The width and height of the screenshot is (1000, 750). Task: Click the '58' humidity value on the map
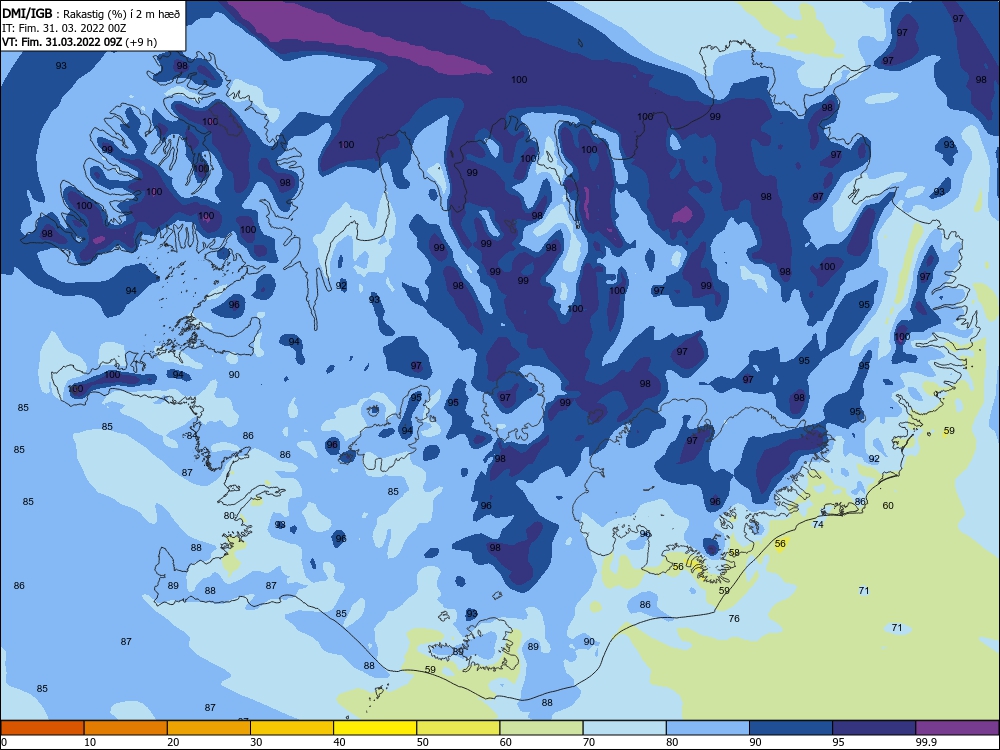[x=734, y=553]
